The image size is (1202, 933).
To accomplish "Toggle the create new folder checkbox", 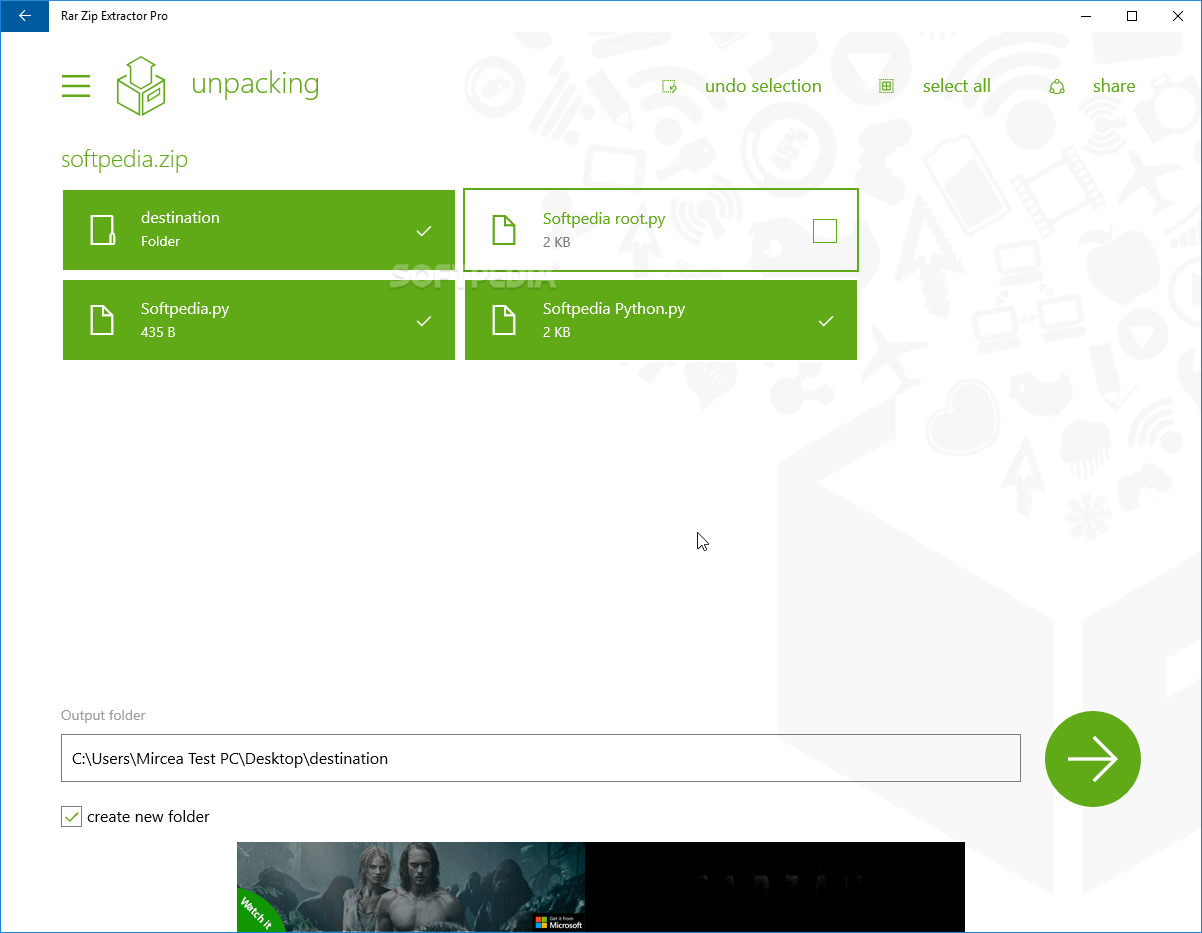I will pyautogui.click(x=71, y=817).
